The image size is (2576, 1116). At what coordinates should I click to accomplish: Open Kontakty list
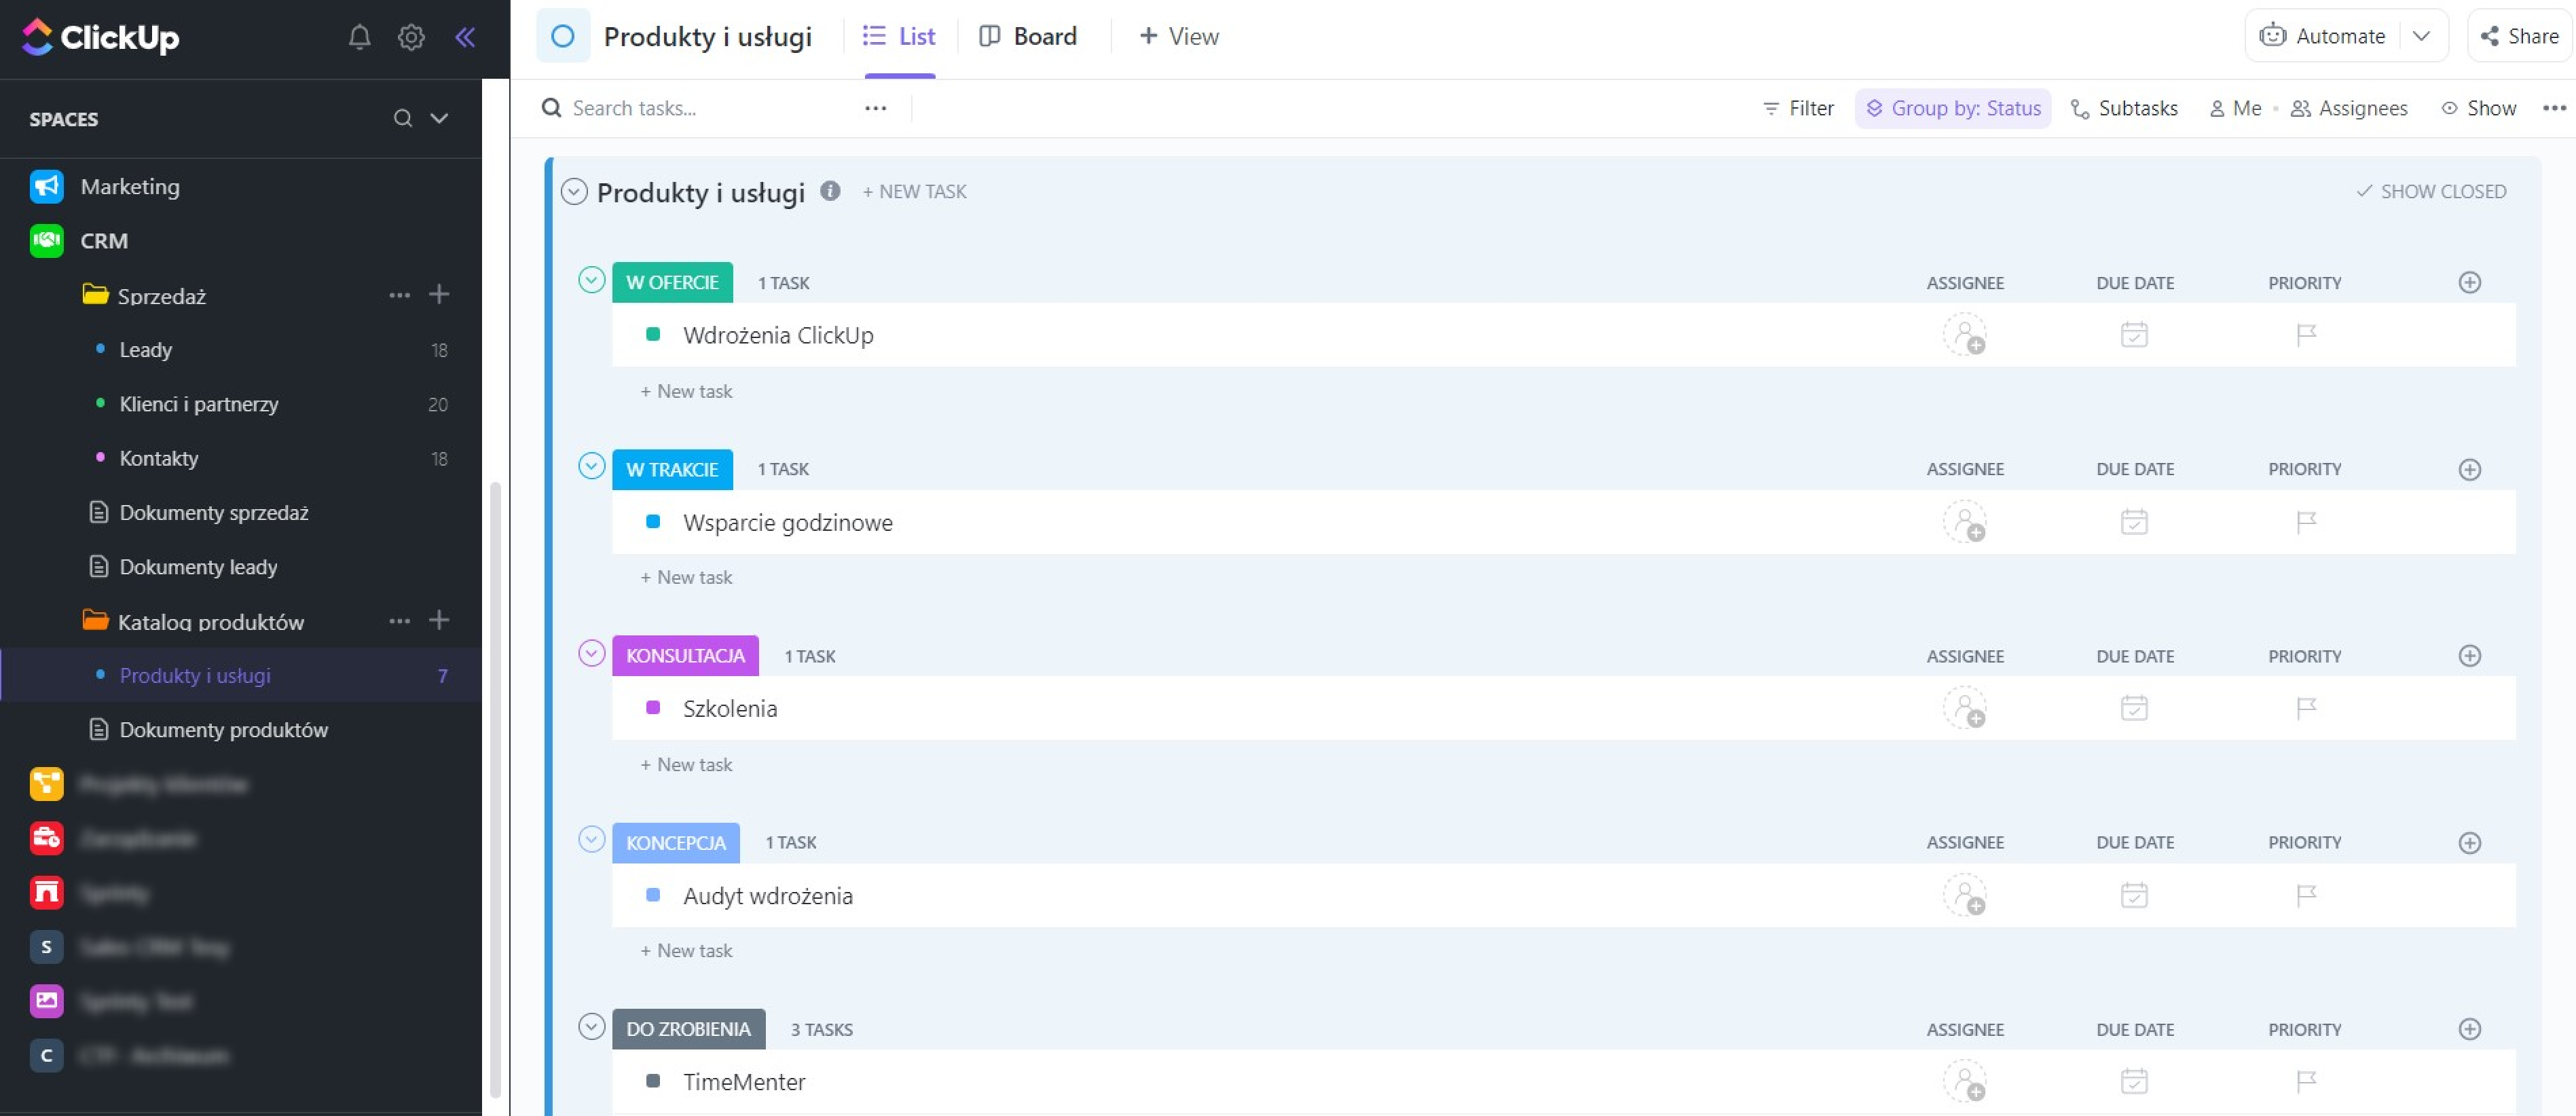point(159,458)
